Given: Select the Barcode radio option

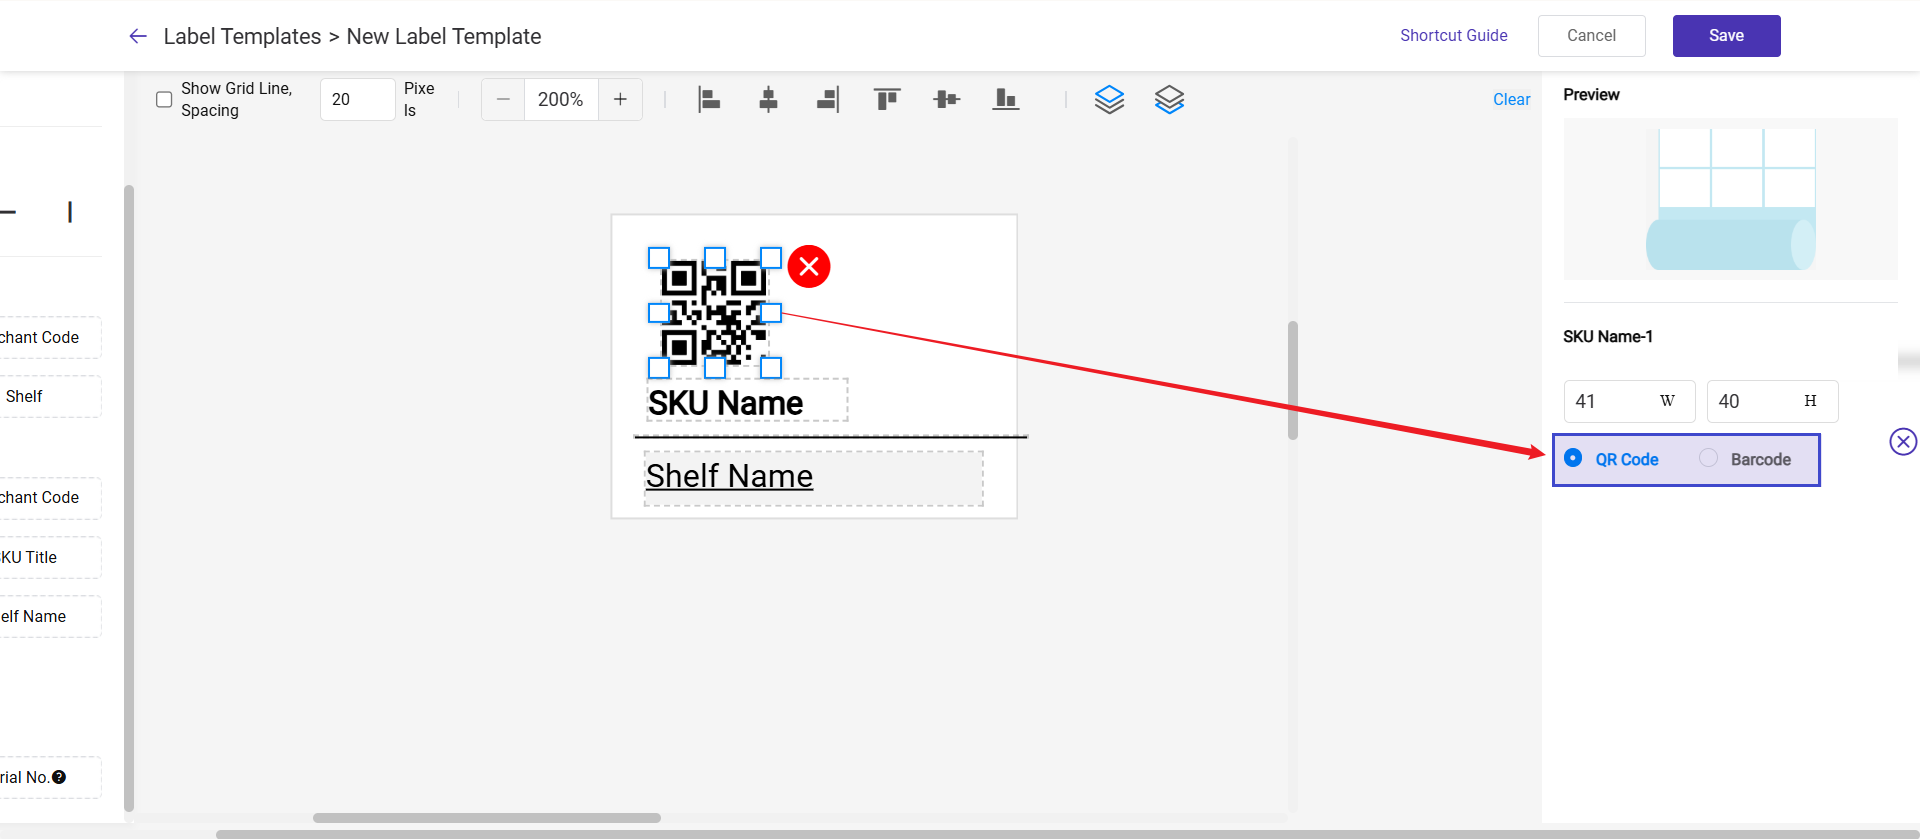Looking at the screenshot, I should [1709, 458].
